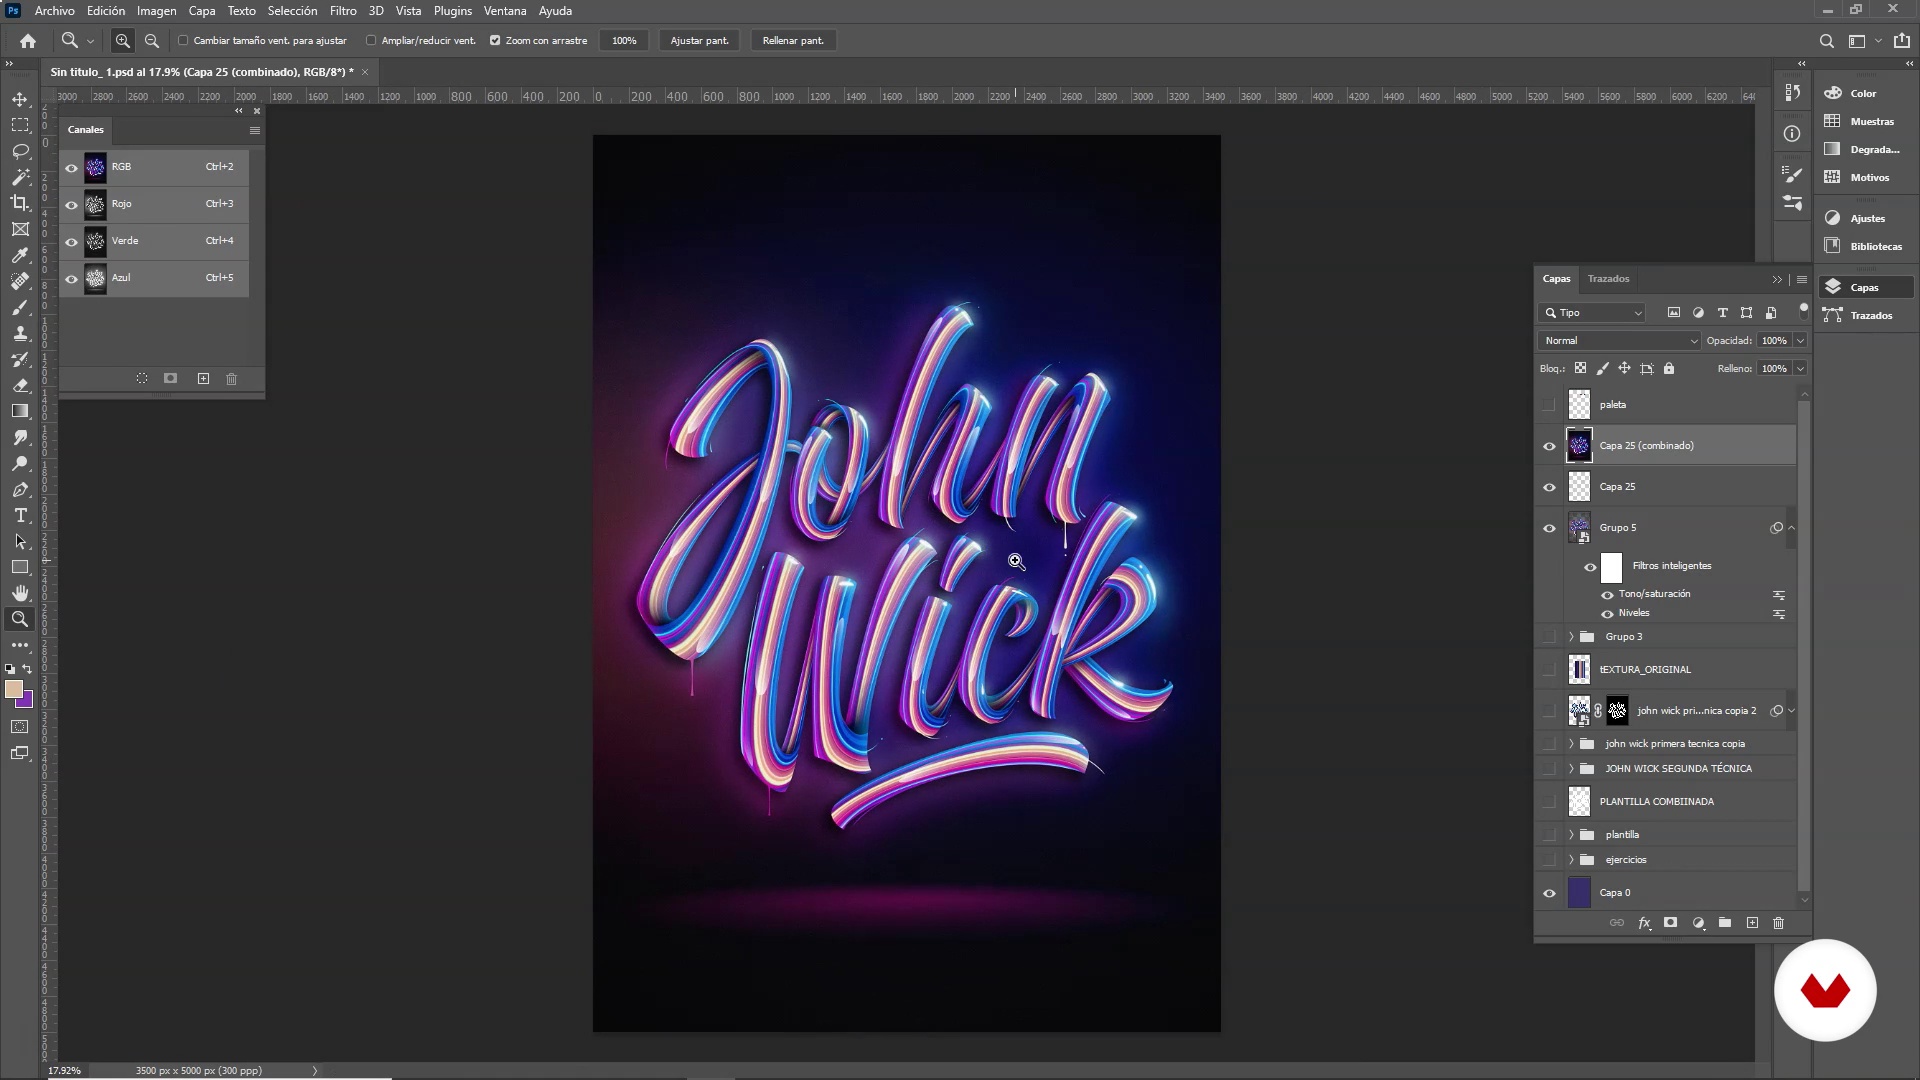
Task: Click the Zoom Out magnifier icon
Action: [x=152, y=41]
